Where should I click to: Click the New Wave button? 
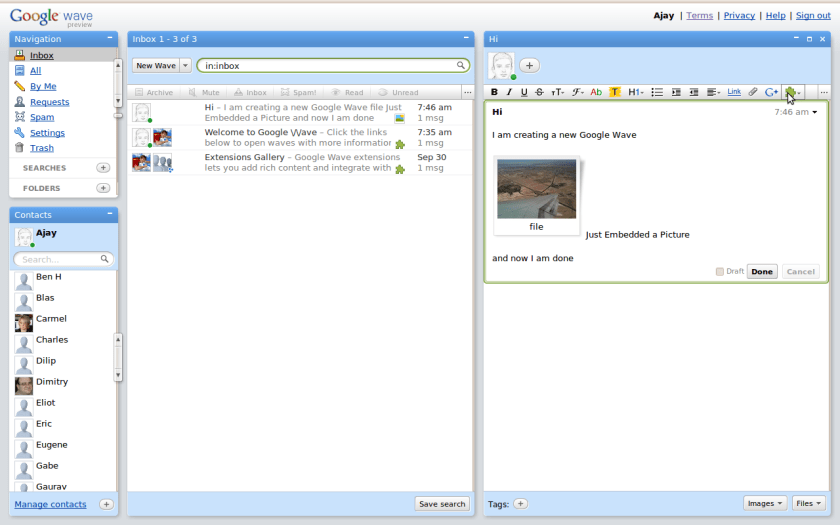156,65
